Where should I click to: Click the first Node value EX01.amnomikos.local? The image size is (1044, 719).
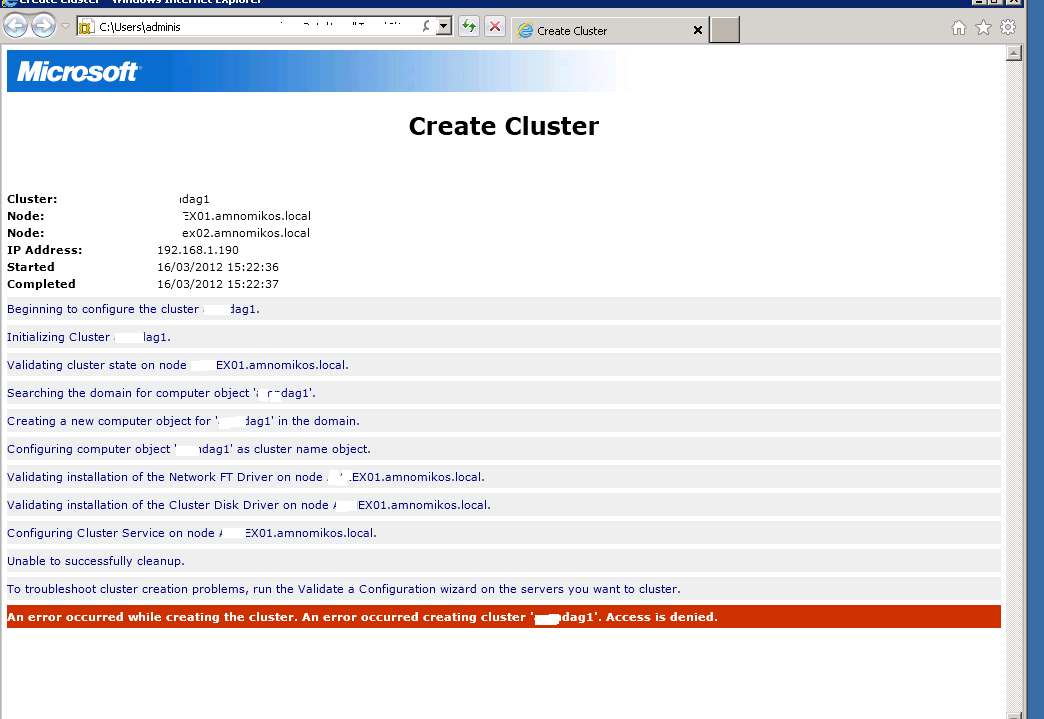pyautogui.click(x=246, y=216)
